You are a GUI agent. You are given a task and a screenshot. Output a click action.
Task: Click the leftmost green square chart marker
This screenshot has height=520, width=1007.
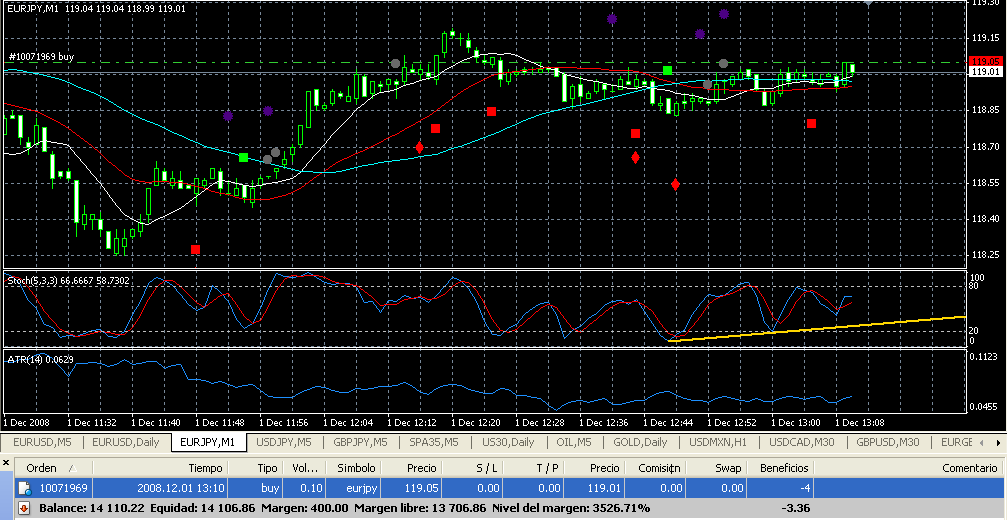click(x=244, y=157)
